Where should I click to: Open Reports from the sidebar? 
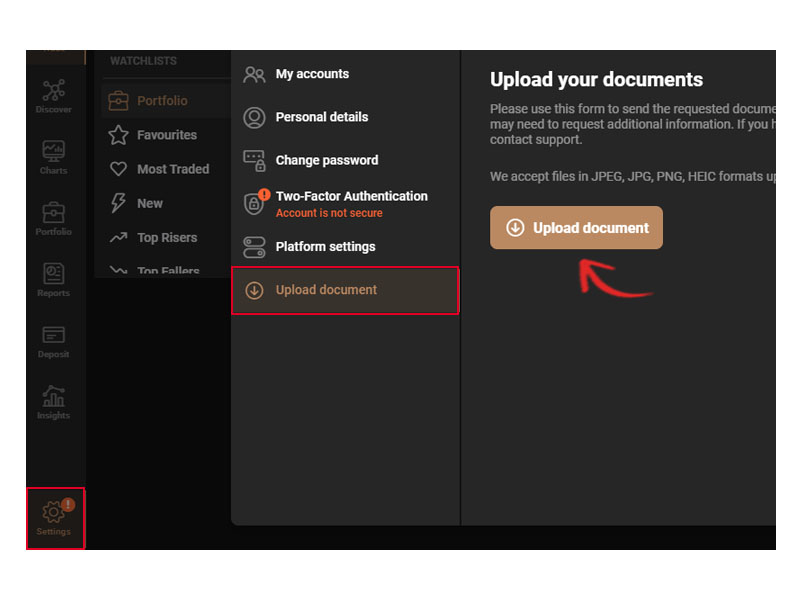54,280
